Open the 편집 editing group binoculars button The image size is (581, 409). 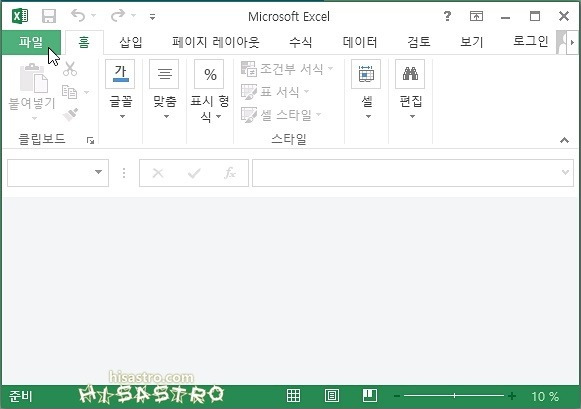pos(411,89)
